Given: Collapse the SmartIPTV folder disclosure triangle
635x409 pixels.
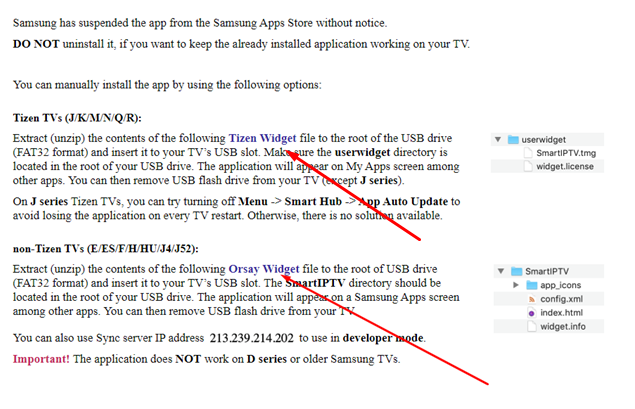Looking at the screenshot, I should [501, 271].
